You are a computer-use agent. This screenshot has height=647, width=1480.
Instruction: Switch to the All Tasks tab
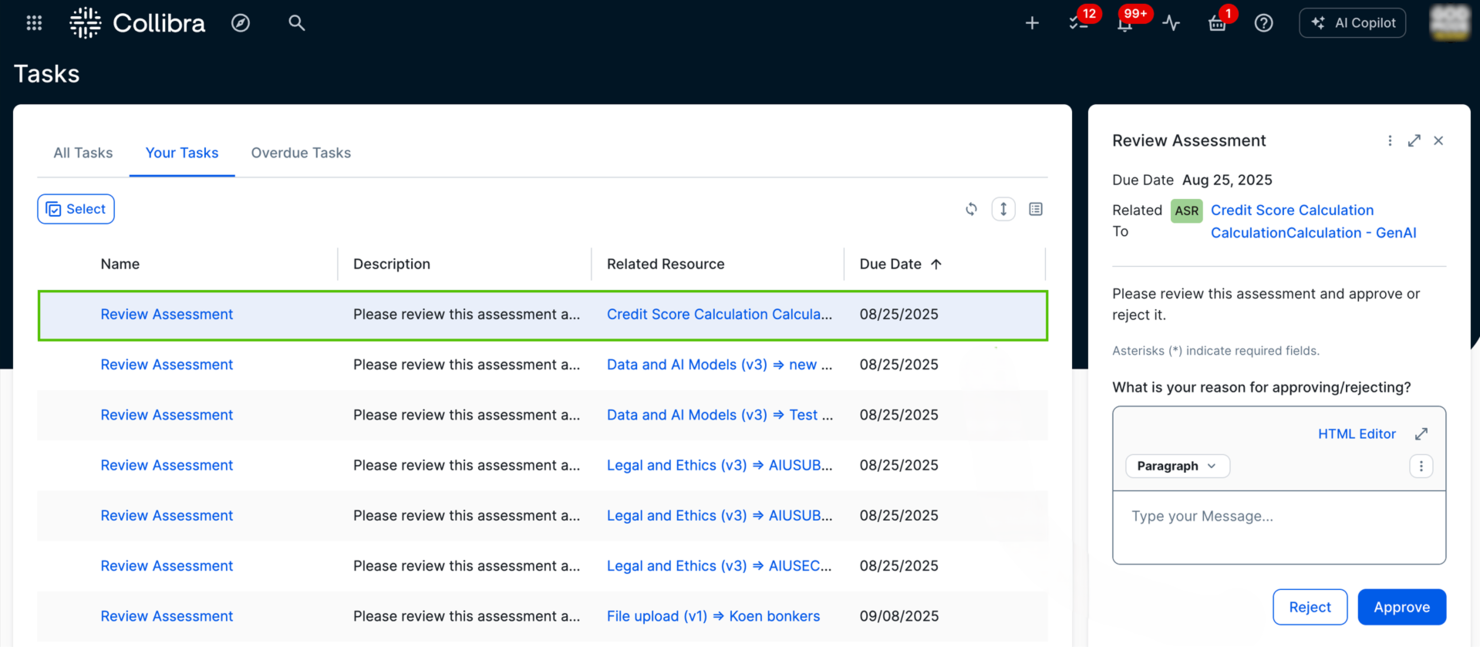coord(82,152)
